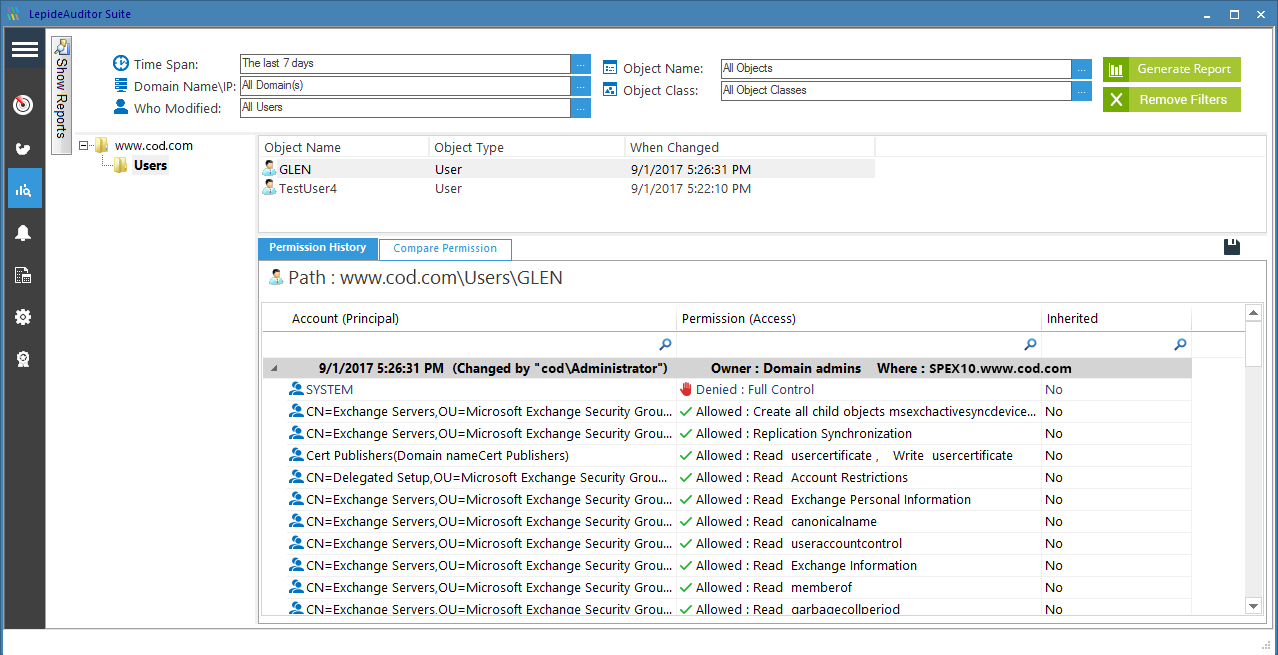The image size is (1278, 655).
Task: Switch to the Compare Permission tab
Action: coord(445,249)
